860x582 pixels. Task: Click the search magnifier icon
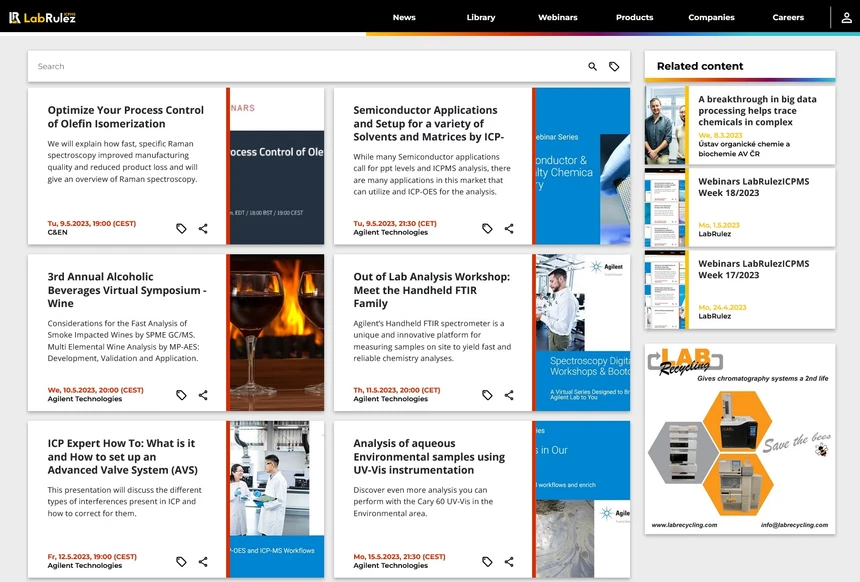point(592,66)
